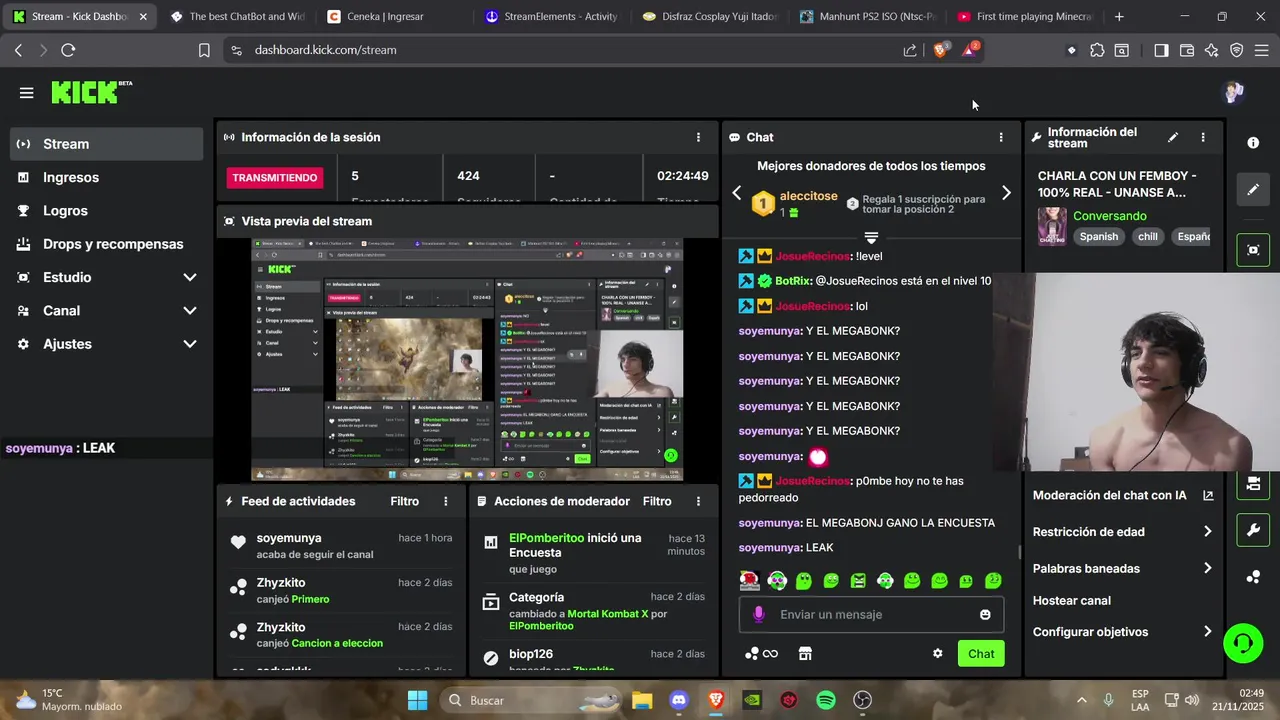Toggle the Brave sidebar panel icon
The height and width of the screenshot is (720, 1280).
pyautogui.click(x=1161, y=50)
